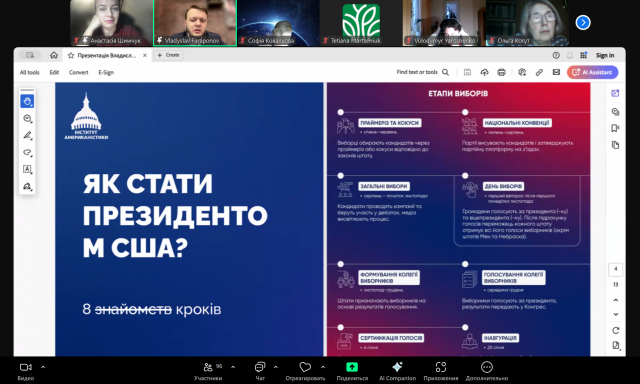
Task: Open the Edit menu
Action: (54, 72)
